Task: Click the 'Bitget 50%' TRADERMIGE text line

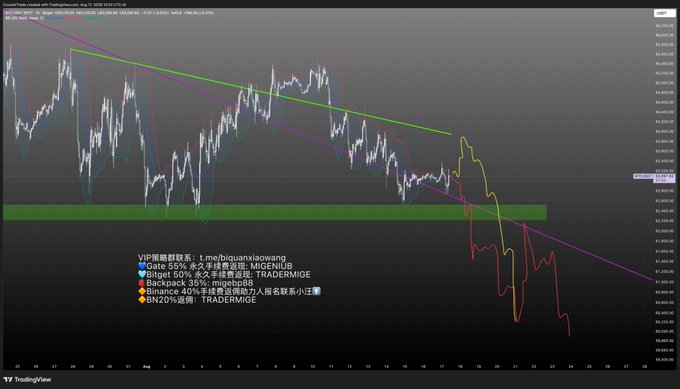Action: coord(224,275)
